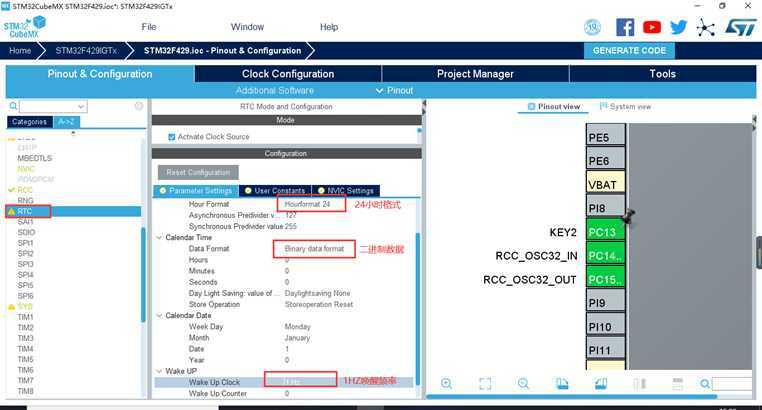Image resolution: width=762 pixels, height=410 pixels.
Task: Collapse the Wake UP group
Action: 159,371
